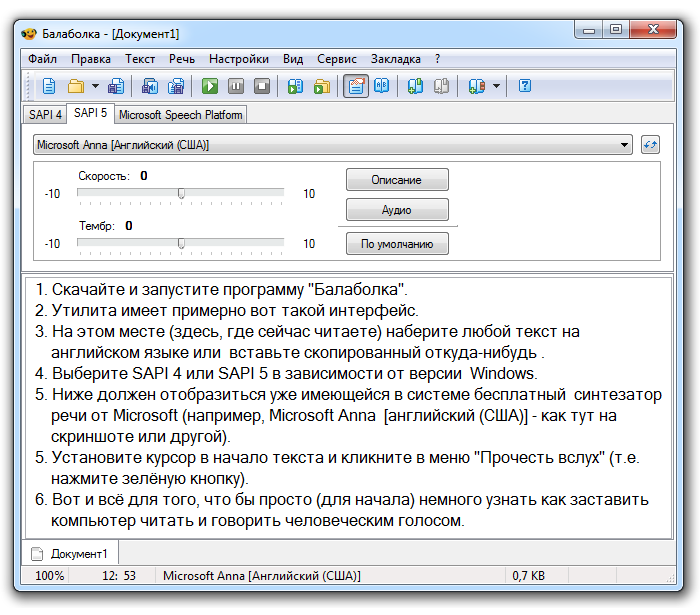
Task: Switch to Microsoft Speech Platform tab
Action: (180, 115)
